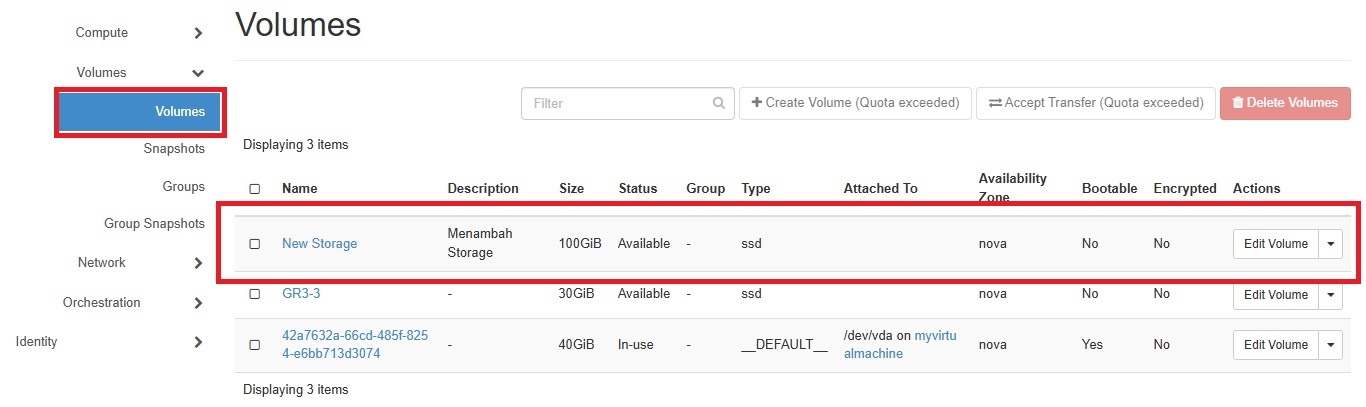Open the New Storage volume link
The height and width of the screenshot is (407, 1366).
(x=319, y=244)
